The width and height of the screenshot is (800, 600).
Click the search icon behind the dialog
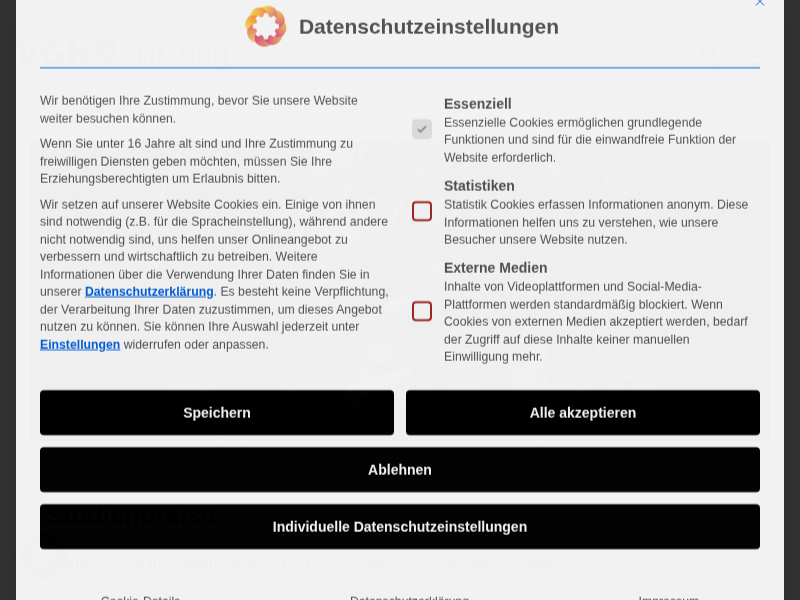[x=708, y=56]
